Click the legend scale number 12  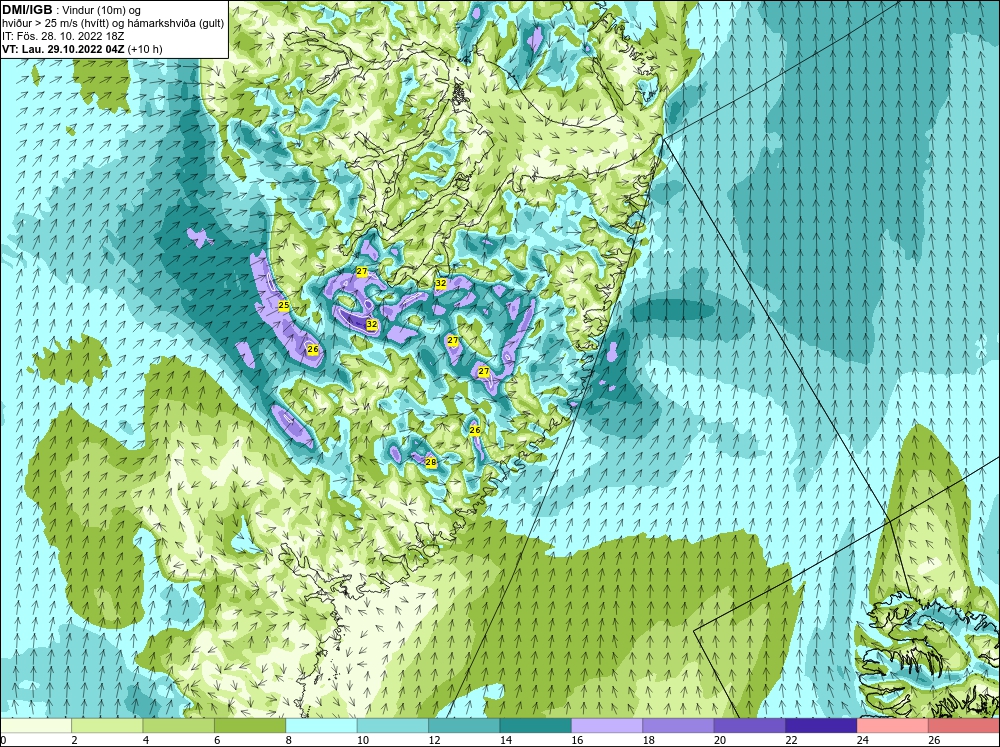pyautogui.click(x=434, y=740)
